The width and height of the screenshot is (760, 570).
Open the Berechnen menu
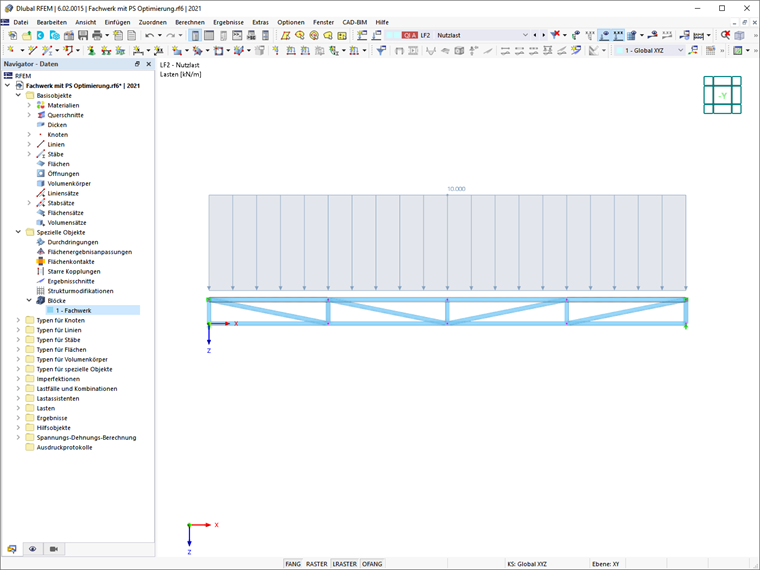tap(190, 22)
